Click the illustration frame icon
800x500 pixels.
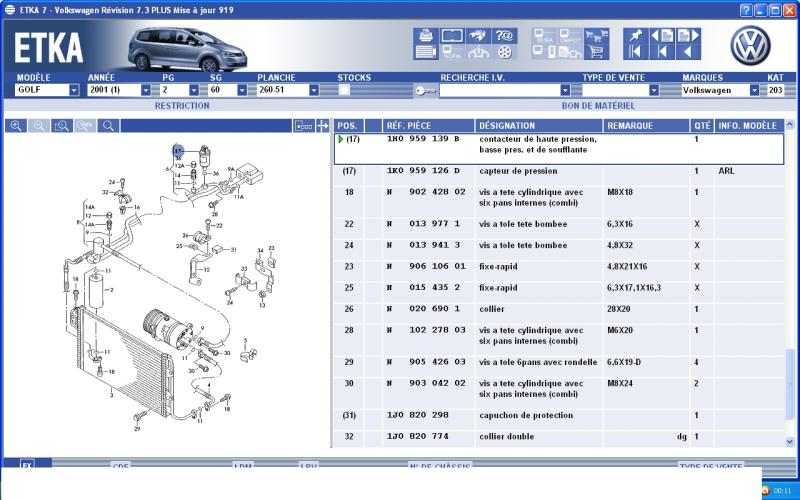tap(452, 36)
